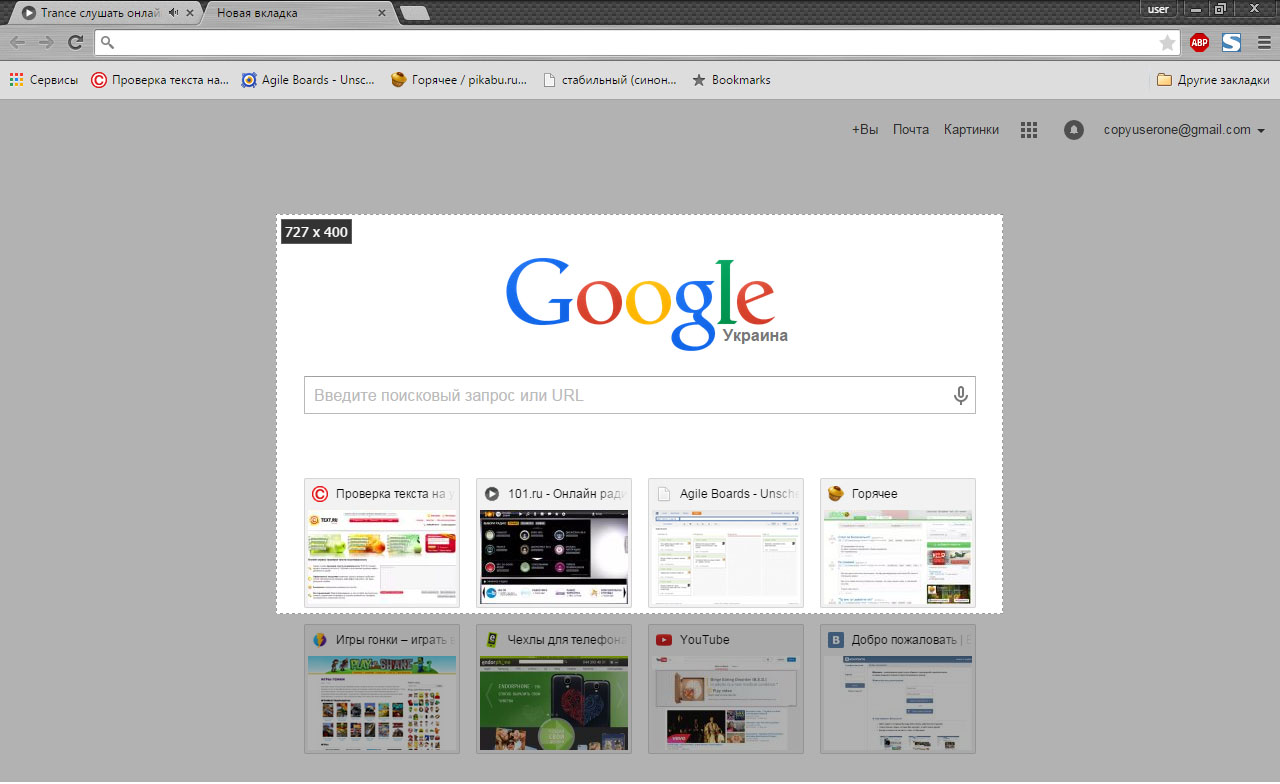Open the Картинки link
Screen dimensions: 1280x784
pyautogui.click(x=971, y=130)
